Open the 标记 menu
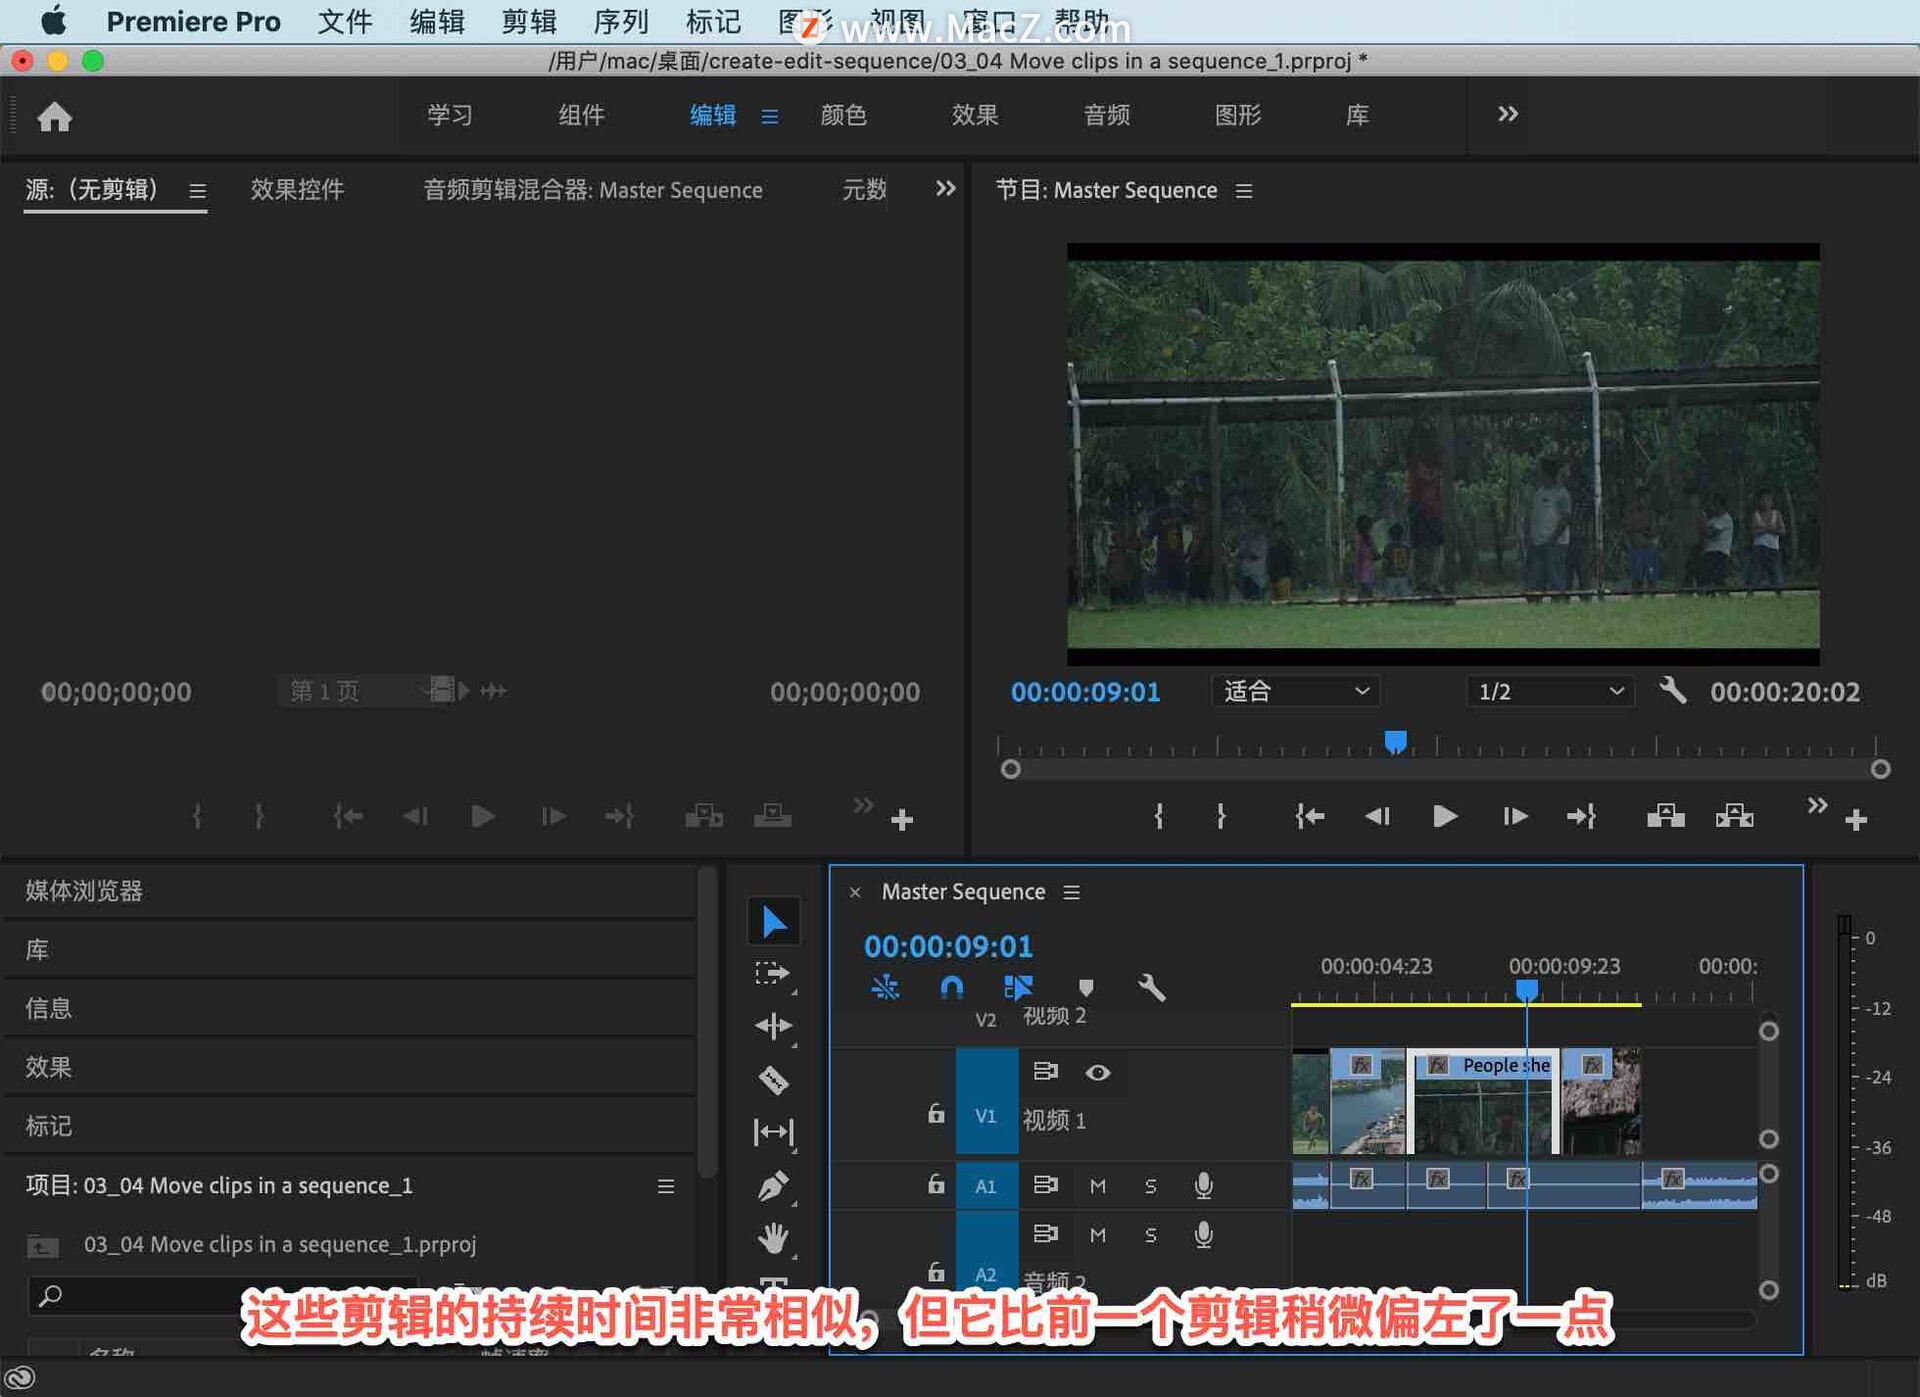Screen dimensions: 1920x1397 click(713, 21)
